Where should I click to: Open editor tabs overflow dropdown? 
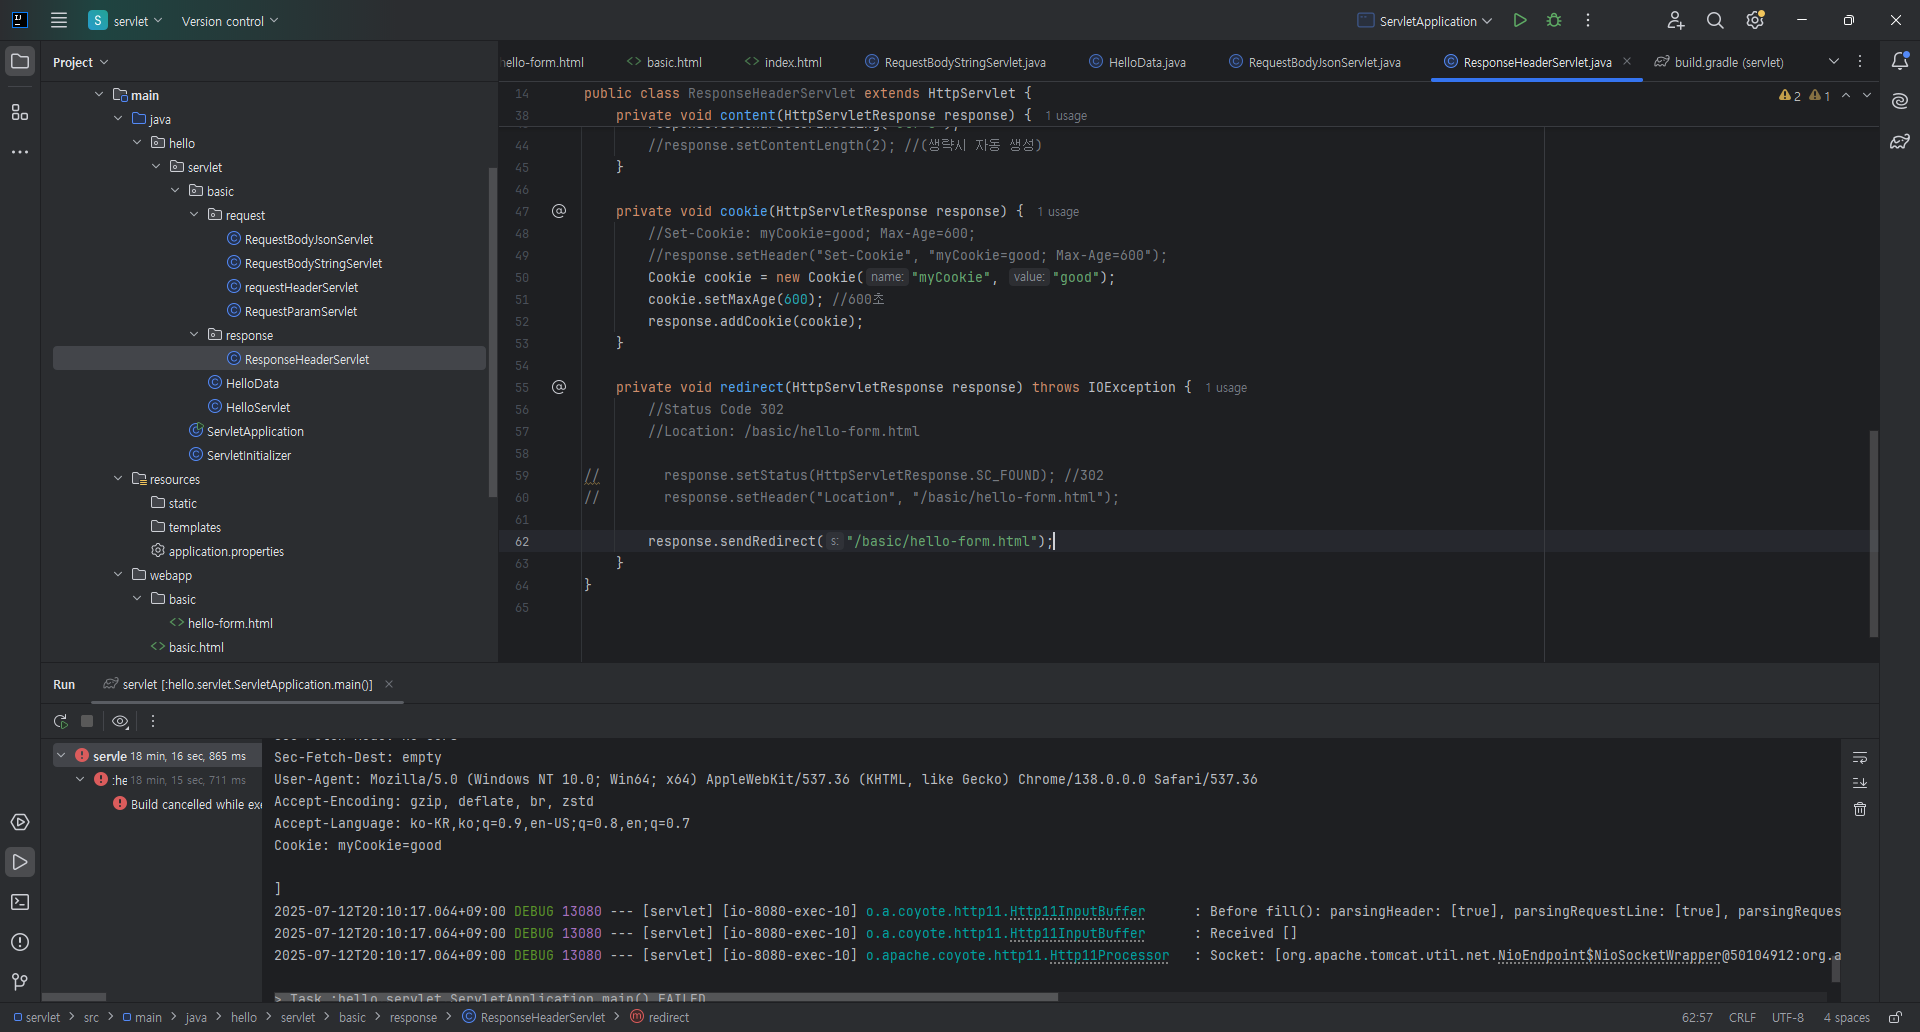pos(1834,62)
